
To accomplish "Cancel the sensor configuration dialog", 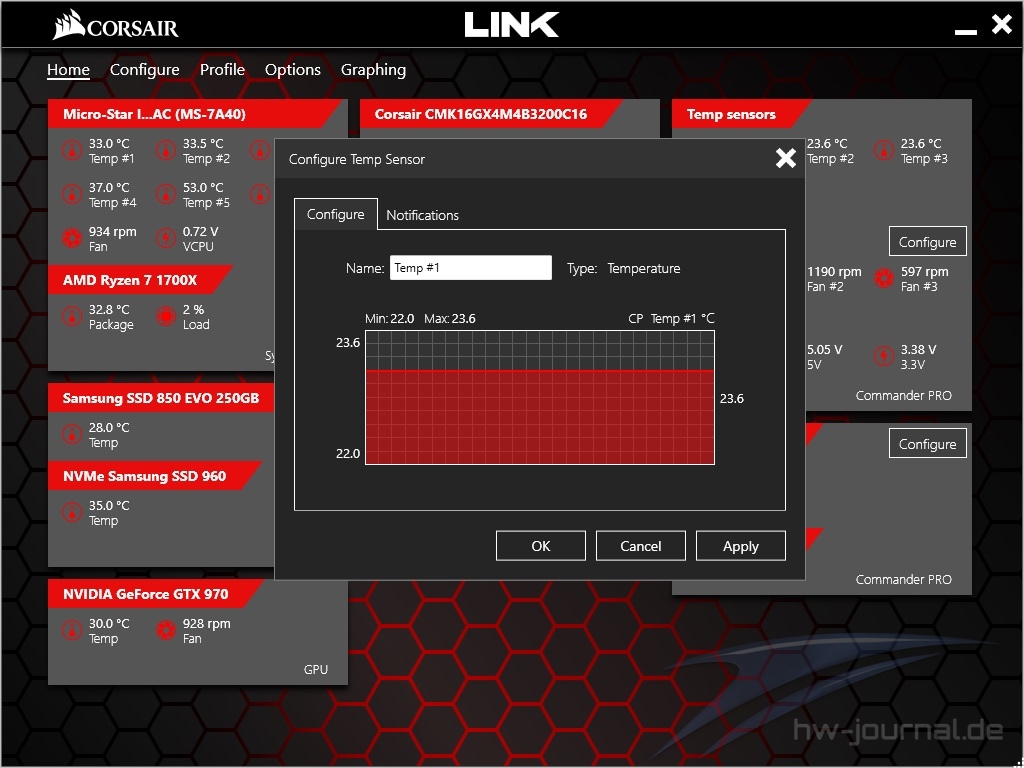I will coord(640,546).
